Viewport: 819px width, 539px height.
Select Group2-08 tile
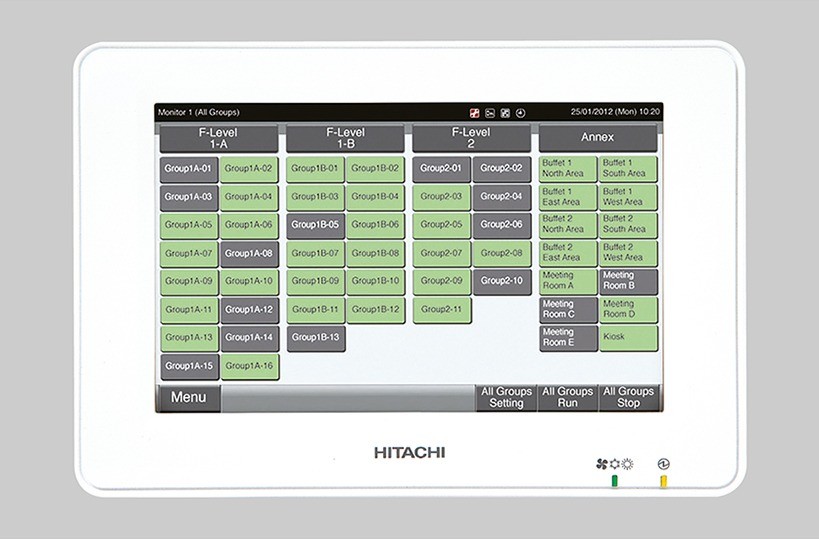502,254
